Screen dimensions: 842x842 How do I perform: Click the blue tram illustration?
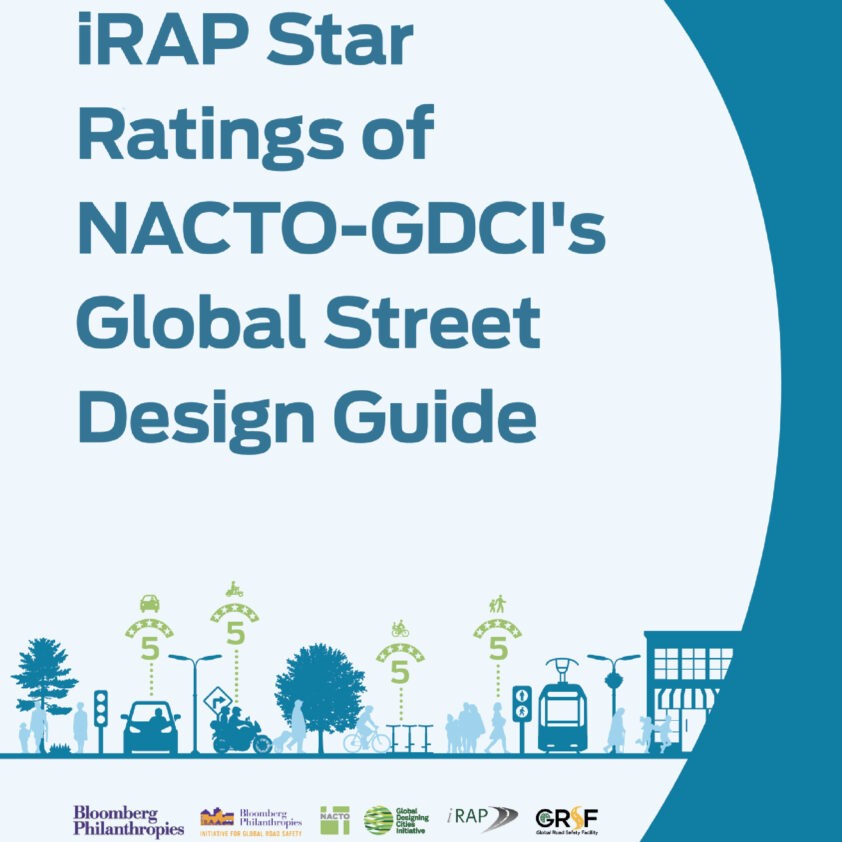[562, 706]
